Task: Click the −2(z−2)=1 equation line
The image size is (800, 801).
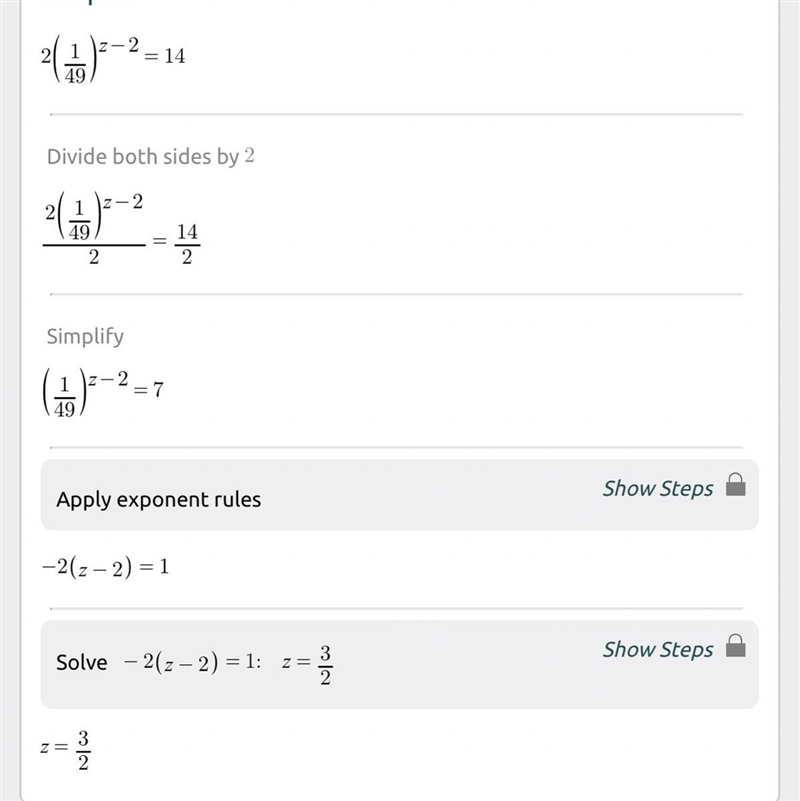Action: 105,567
